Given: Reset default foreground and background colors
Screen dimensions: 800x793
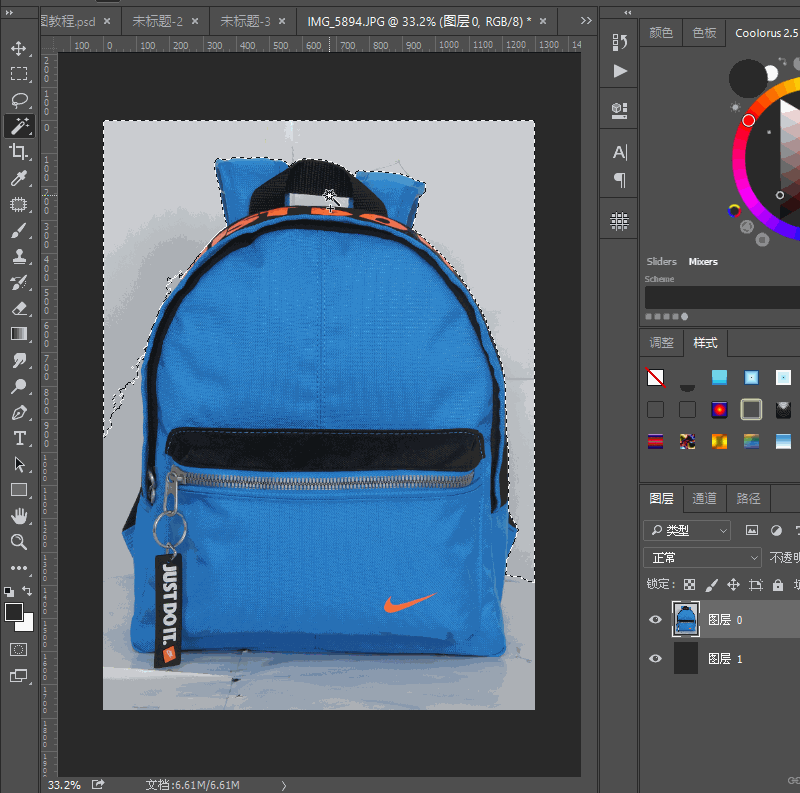Looking at the screenshot, I should (x=9, y=592).
